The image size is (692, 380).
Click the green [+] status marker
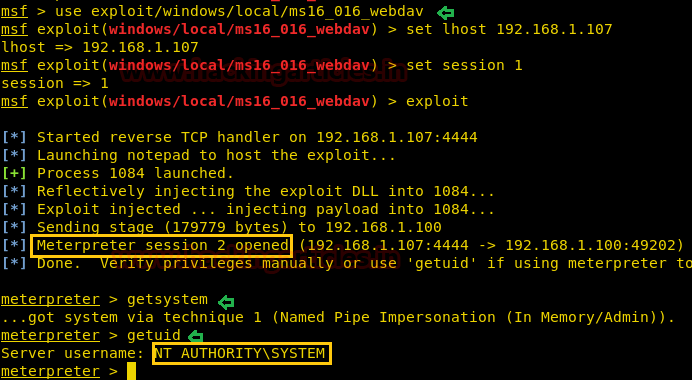click(x=15, y=173)
